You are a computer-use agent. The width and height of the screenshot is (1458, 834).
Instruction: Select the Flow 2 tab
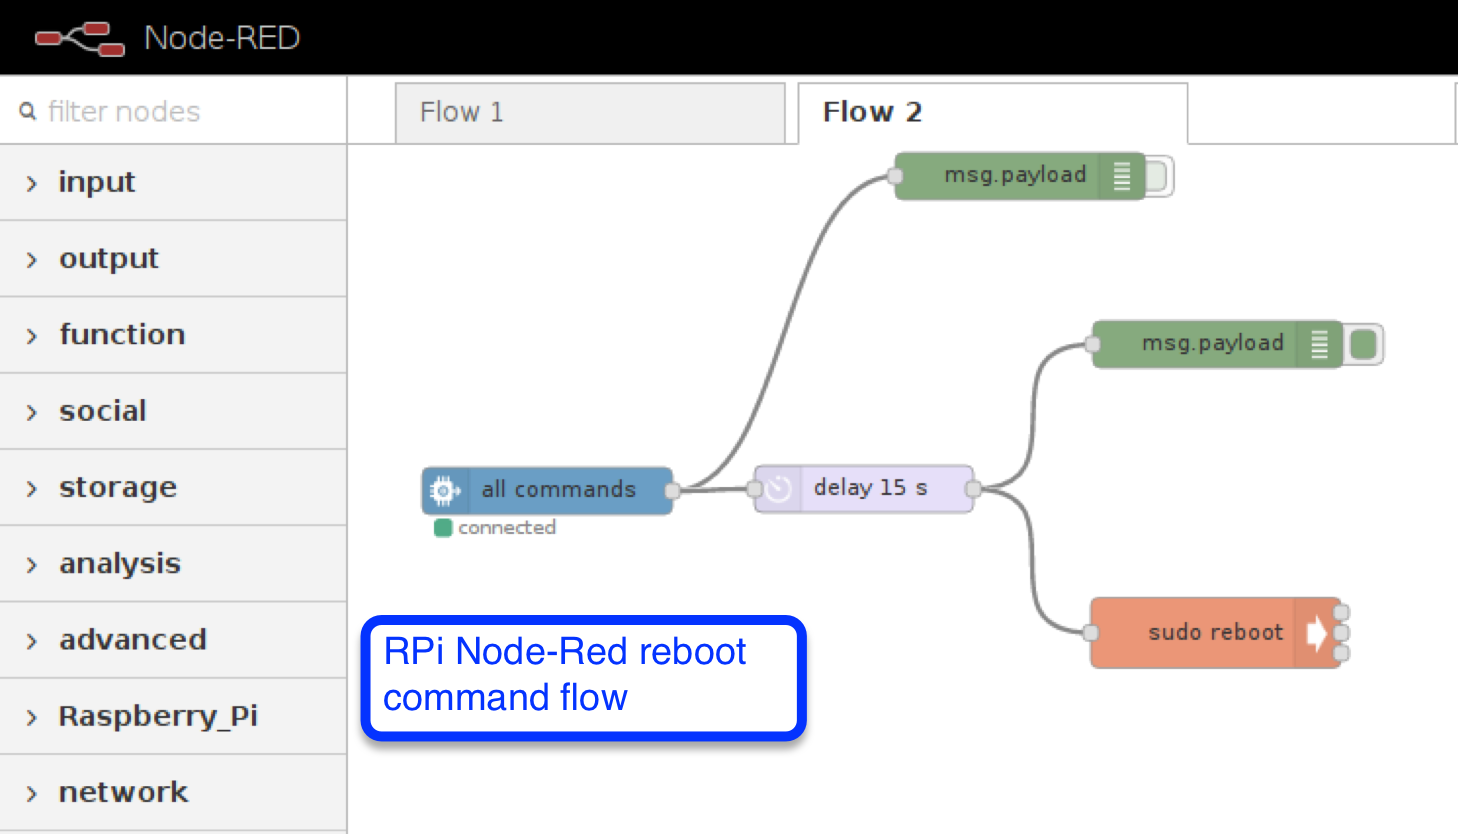point(993,113)
